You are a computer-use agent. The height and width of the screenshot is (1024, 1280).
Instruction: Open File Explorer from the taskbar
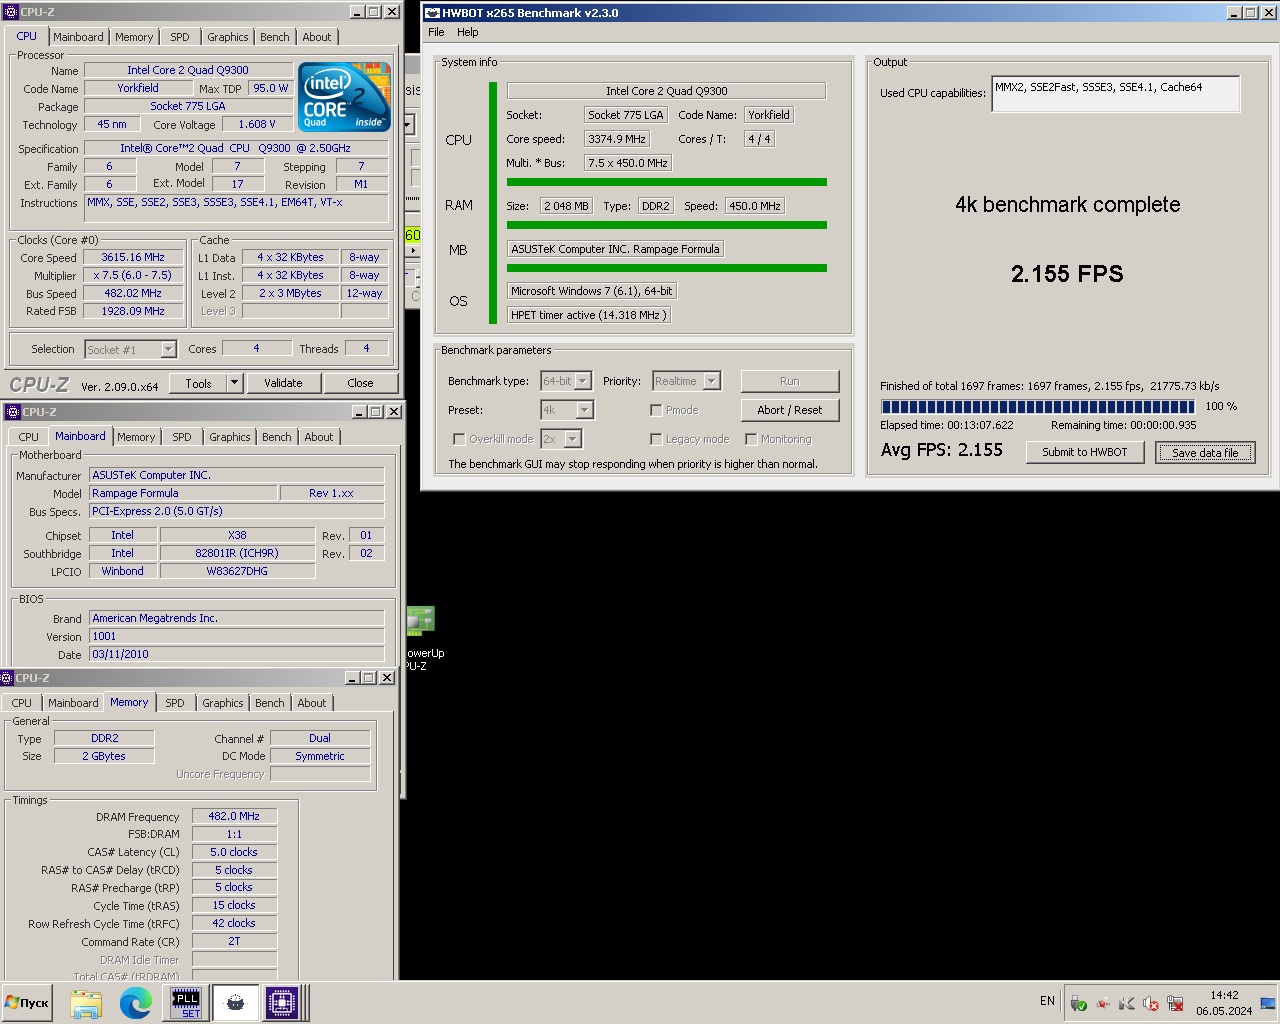click(86, 1002)
